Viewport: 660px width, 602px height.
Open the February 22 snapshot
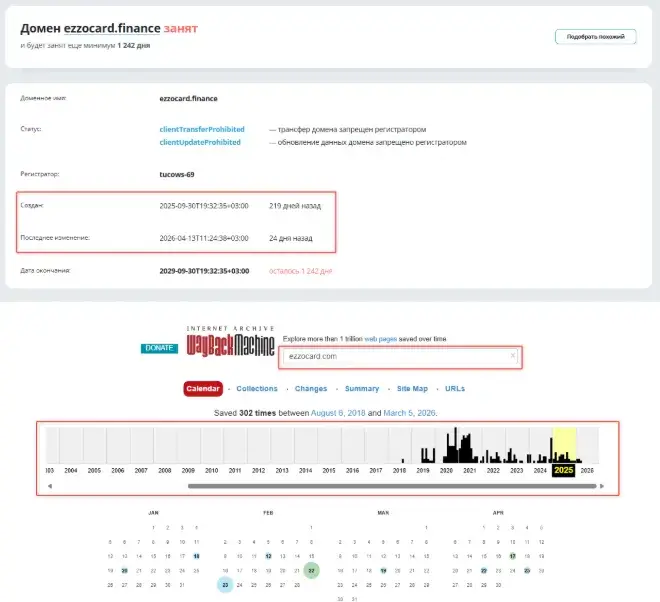[x=311, y=570]
